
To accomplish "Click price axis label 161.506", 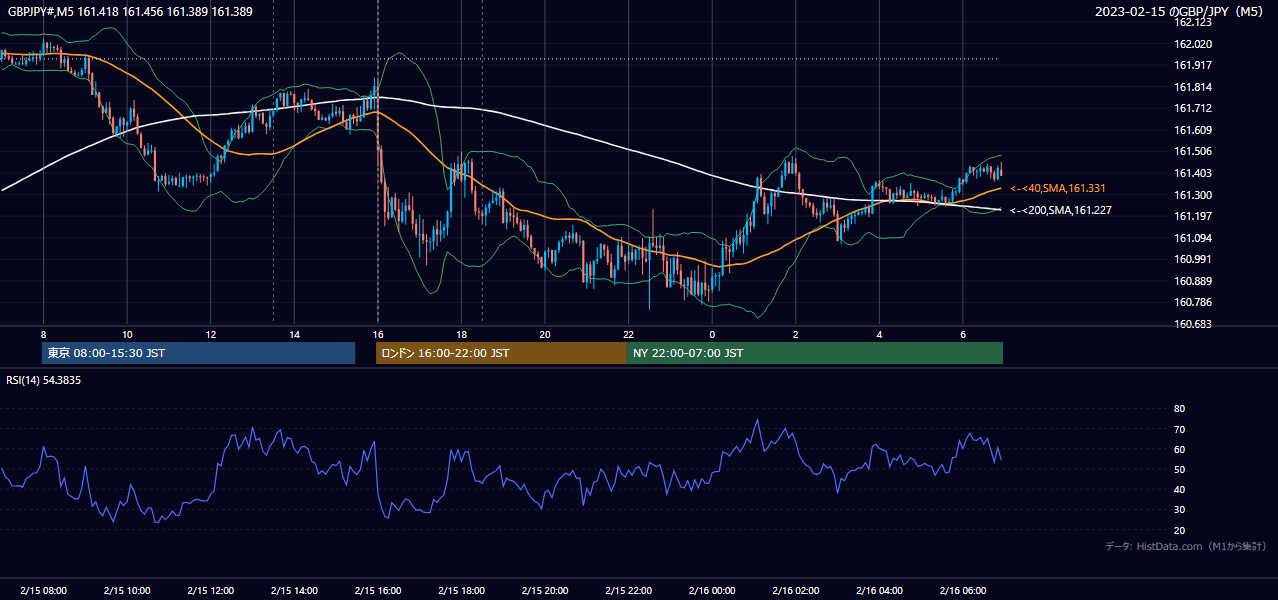I will [x=1192, y=152].
